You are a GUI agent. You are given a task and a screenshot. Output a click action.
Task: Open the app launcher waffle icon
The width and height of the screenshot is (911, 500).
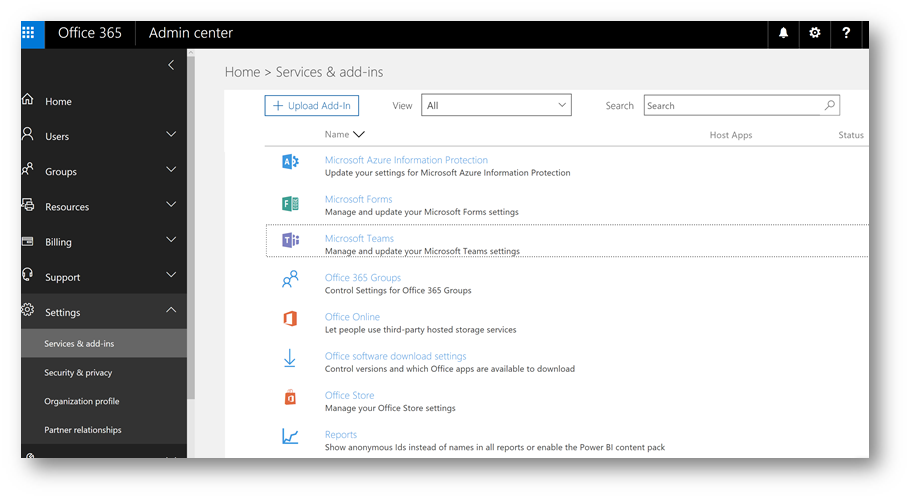tap(28, 33)
